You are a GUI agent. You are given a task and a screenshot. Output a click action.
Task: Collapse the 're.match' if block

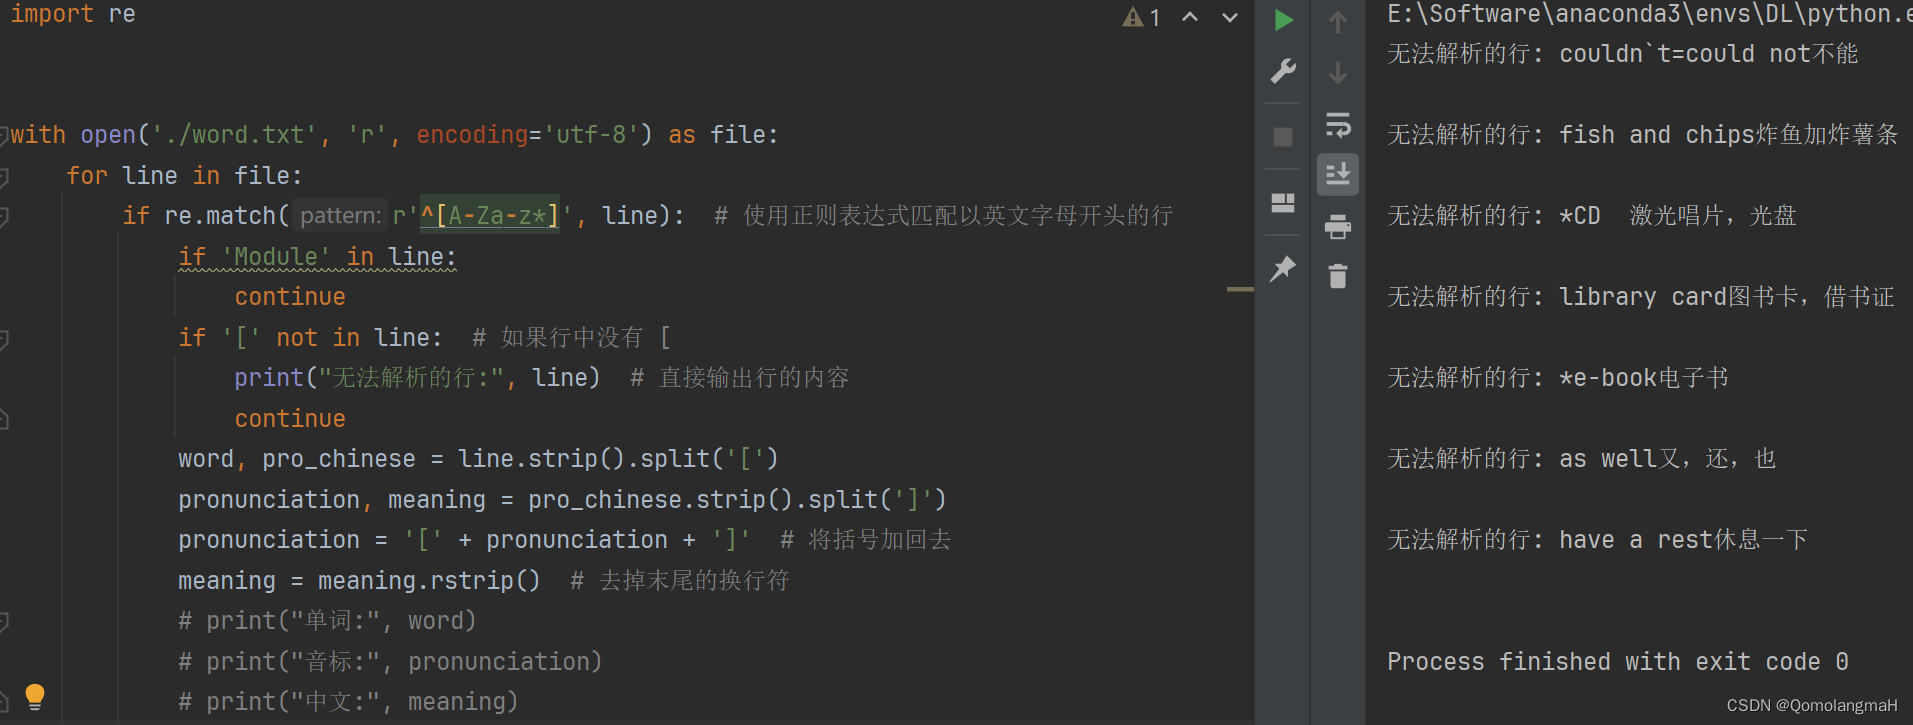[x=4, y=216]
